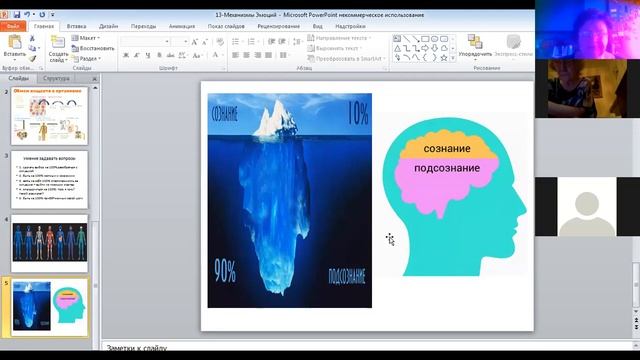Switch to the Анимация ribbon tab

coord(182,26)
